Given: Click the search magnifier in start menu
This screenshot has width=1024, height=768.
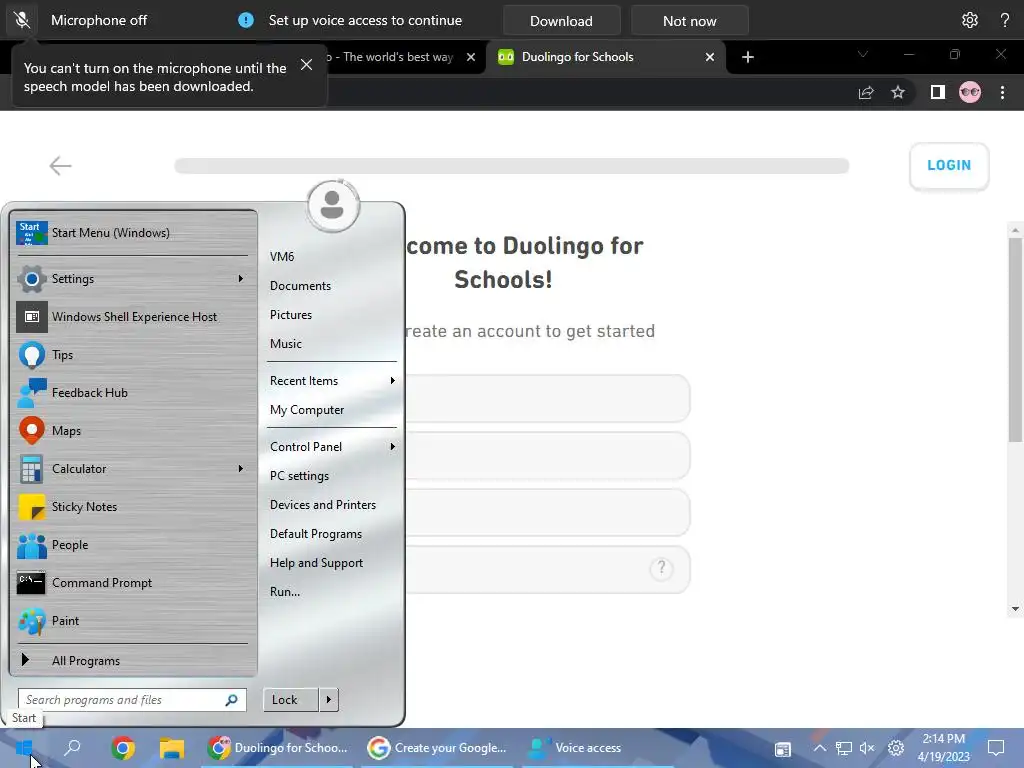Looking at the screenshot, I should (231, 700).
